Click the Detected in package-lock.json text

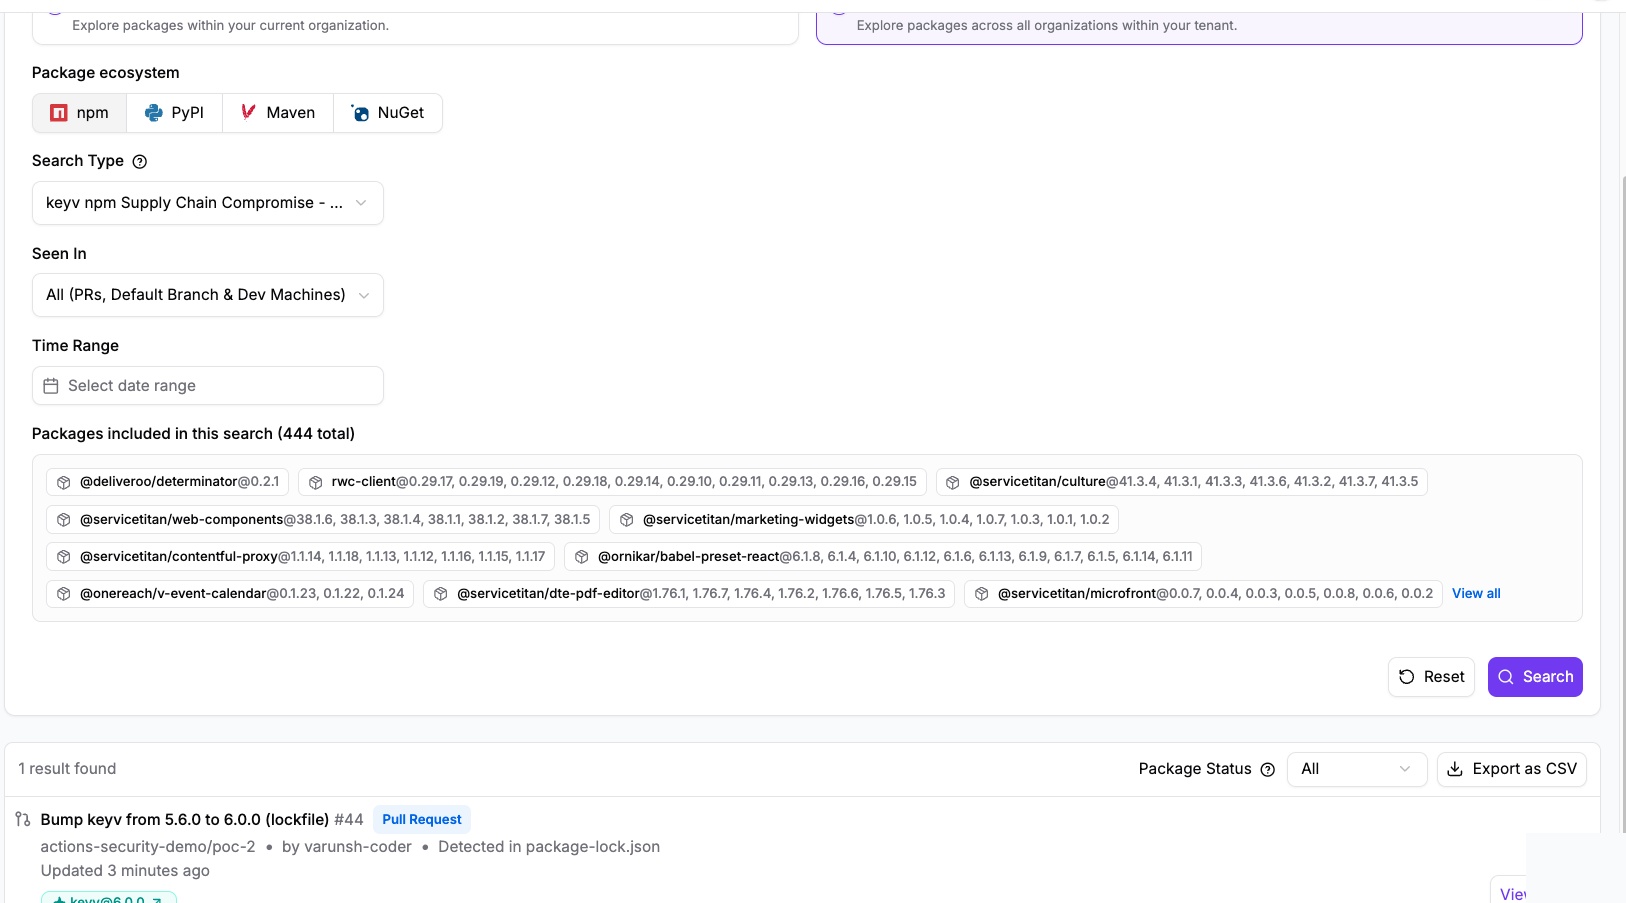(549, 847)
